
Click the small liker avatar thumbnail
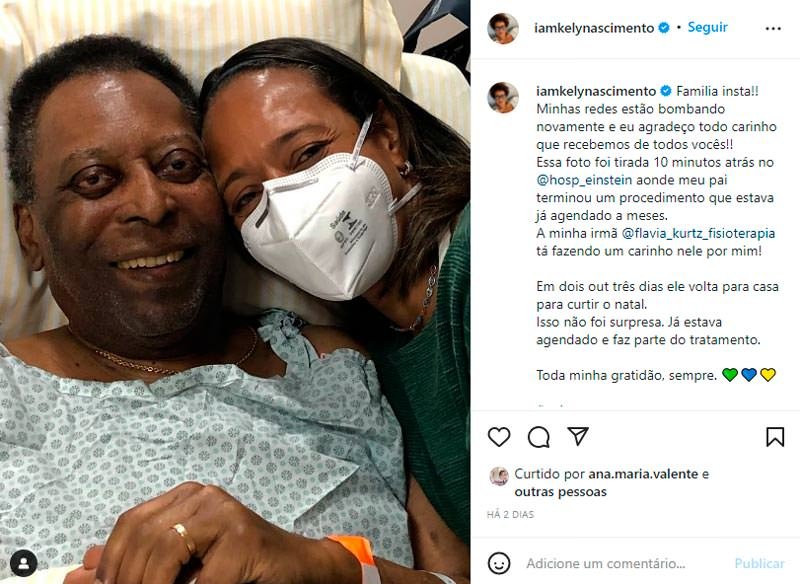coord(499,476)
